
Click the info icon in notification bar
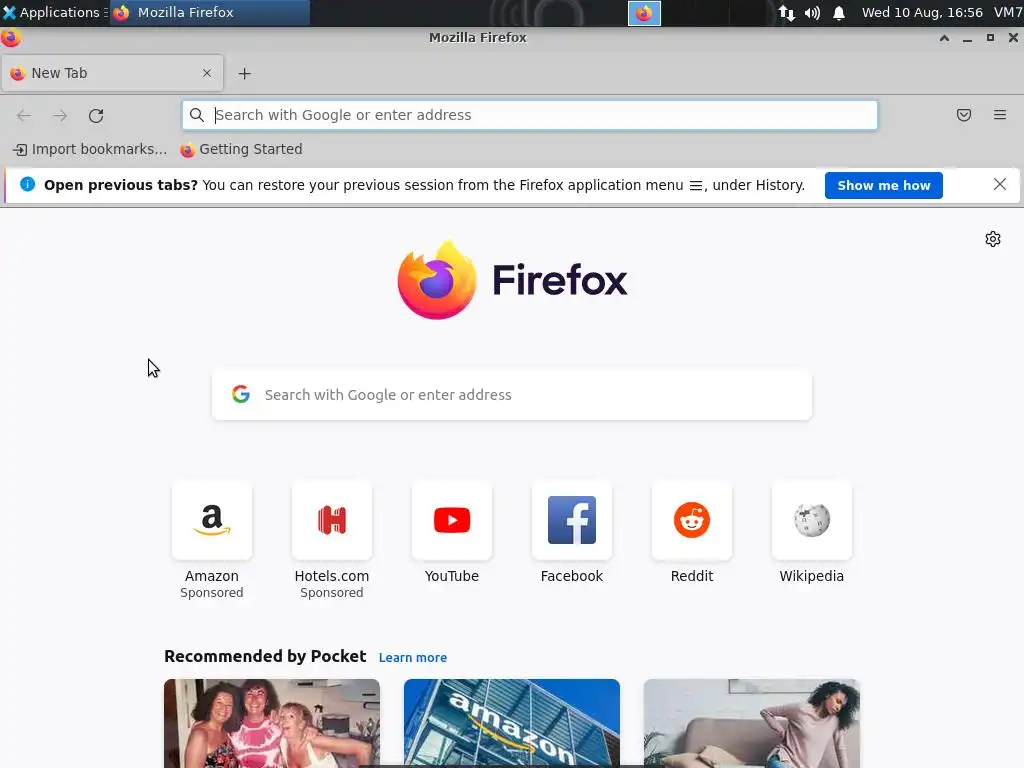tap(27, 185)
